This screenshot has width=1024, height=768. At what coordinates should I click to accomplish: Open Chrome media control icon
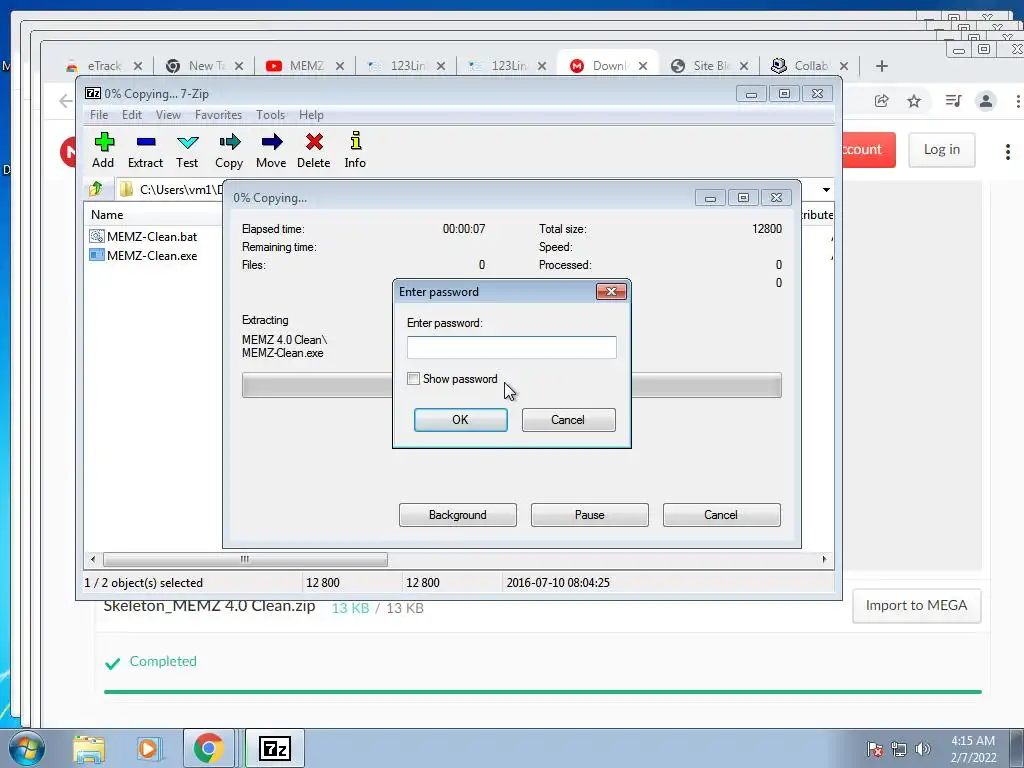coord(953,101)
